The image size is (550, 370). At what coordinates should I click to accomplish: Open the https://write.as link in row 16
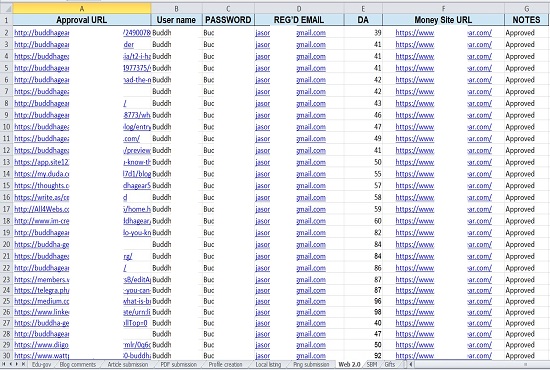[x=42, y=197]
